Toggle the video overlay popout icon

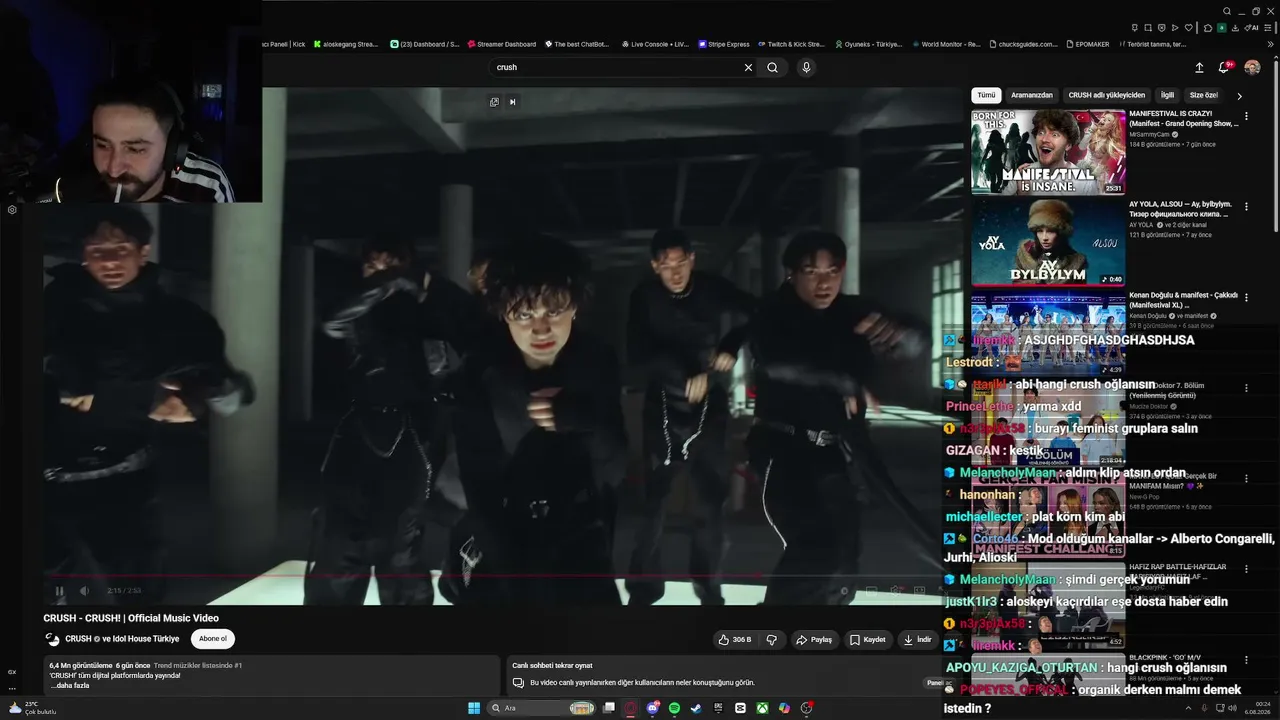click(x=494, y=102)
